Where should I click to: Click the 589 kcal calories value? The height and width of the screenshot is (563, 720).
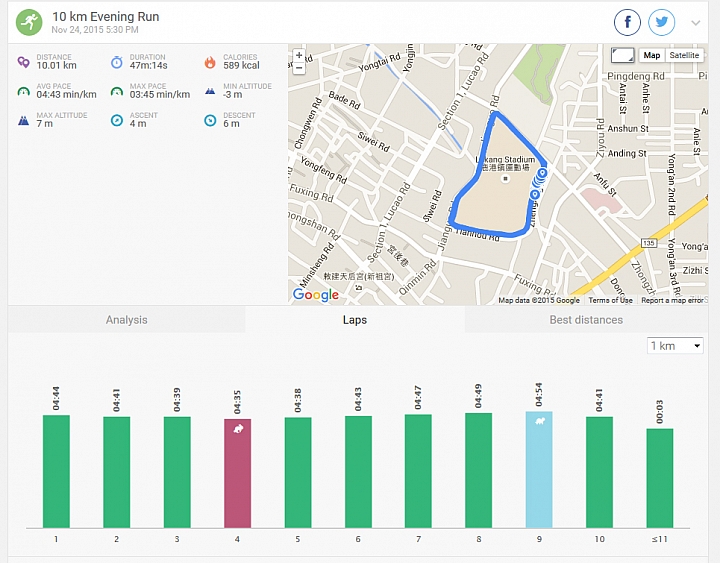point(241,66)
